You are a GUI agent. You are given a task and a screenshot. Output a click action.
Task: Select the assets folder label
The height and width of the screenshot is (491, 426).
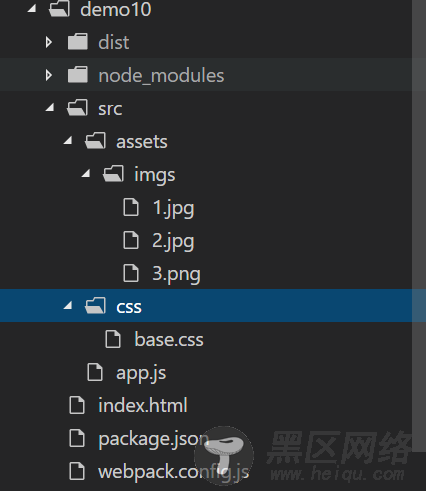pos(142,142)
